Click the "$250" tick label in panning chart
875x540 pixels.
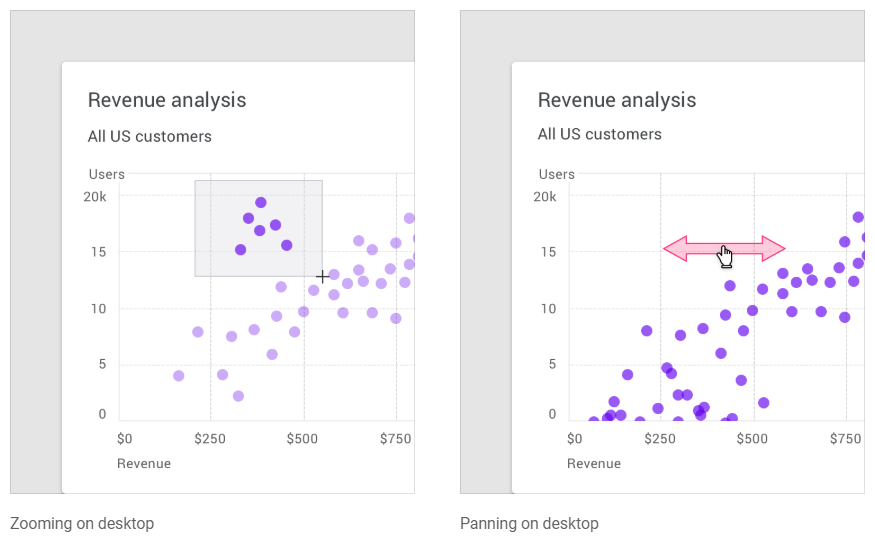click(659, 438)
